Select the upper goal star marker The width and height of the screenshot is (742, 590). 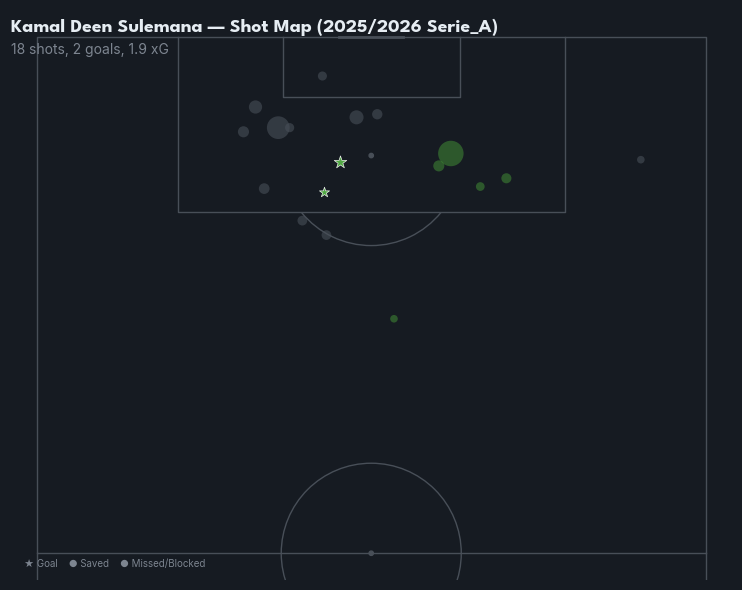click(340, 162)
